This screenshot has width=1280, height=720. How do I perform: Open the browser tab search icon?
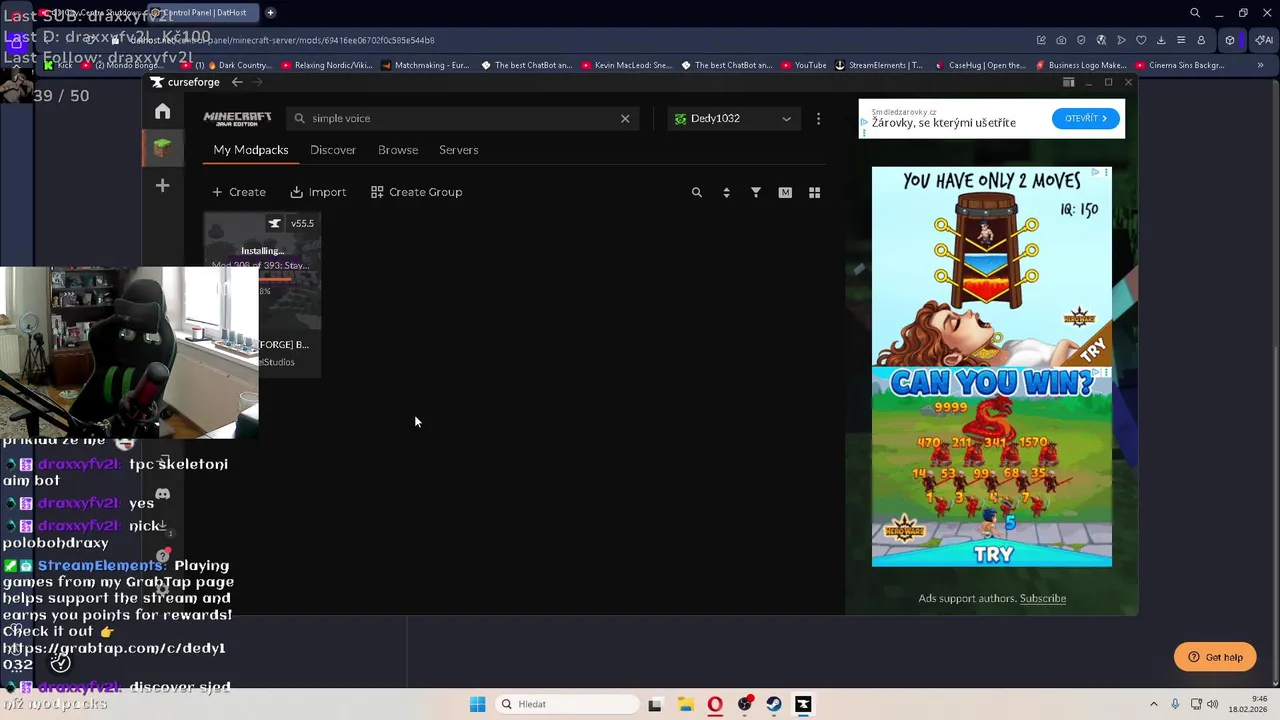(1195, 13)
